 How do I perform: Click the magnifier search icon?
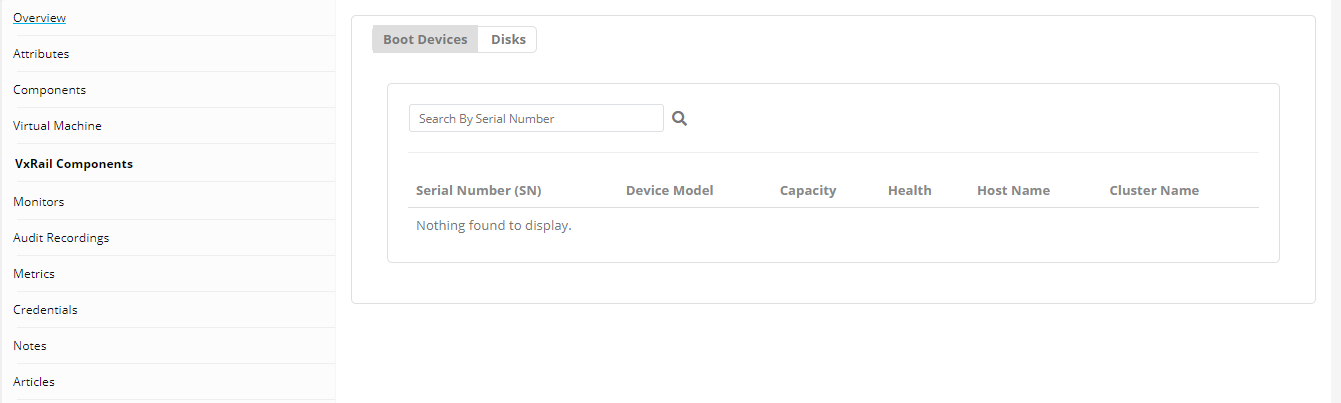tap(679, 118)
